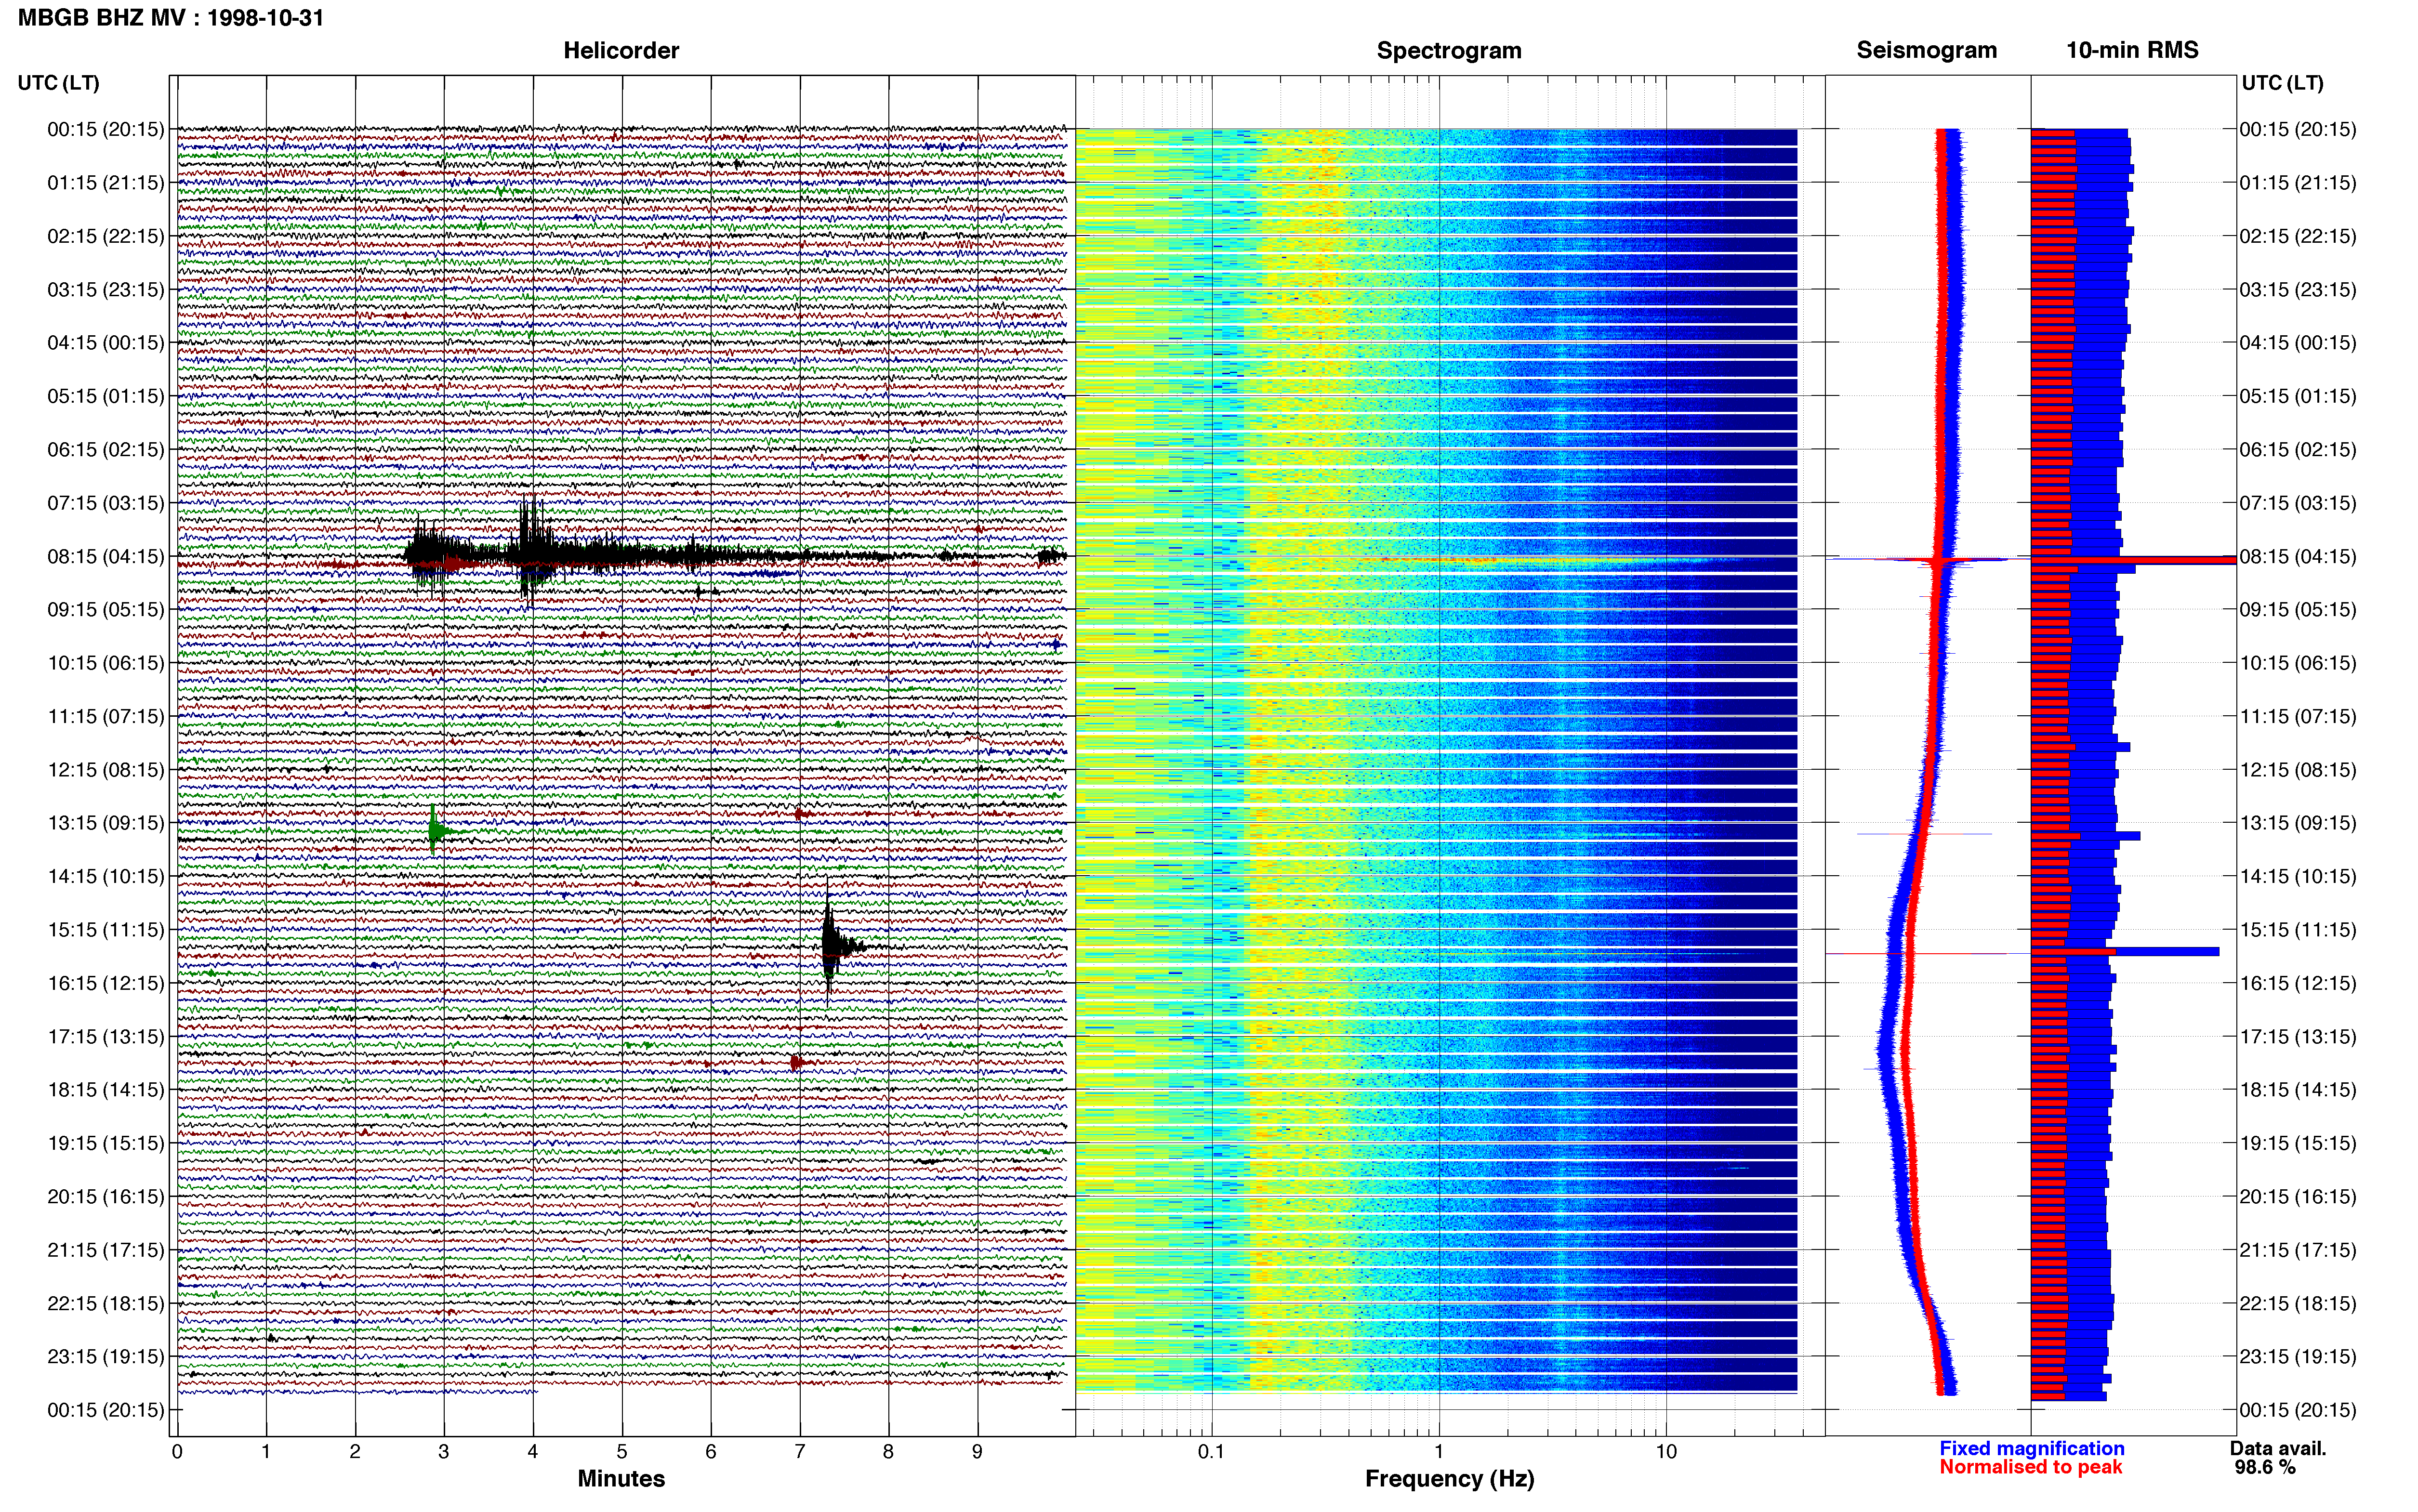
Task: Click left-axis time label '01:15 (21:15)'
Action: [x=105, y=183]
